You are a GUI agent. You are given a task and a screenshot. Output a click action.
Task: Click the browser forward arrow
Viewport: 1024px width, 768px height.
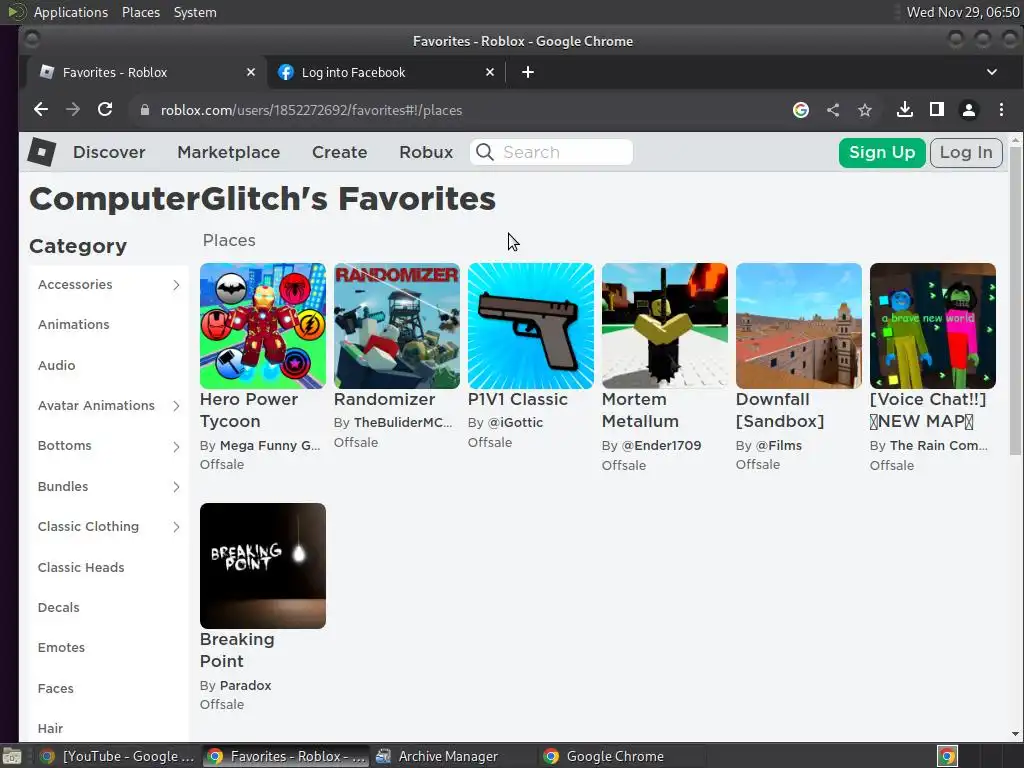pyautogui.click(x=72, y=110)
